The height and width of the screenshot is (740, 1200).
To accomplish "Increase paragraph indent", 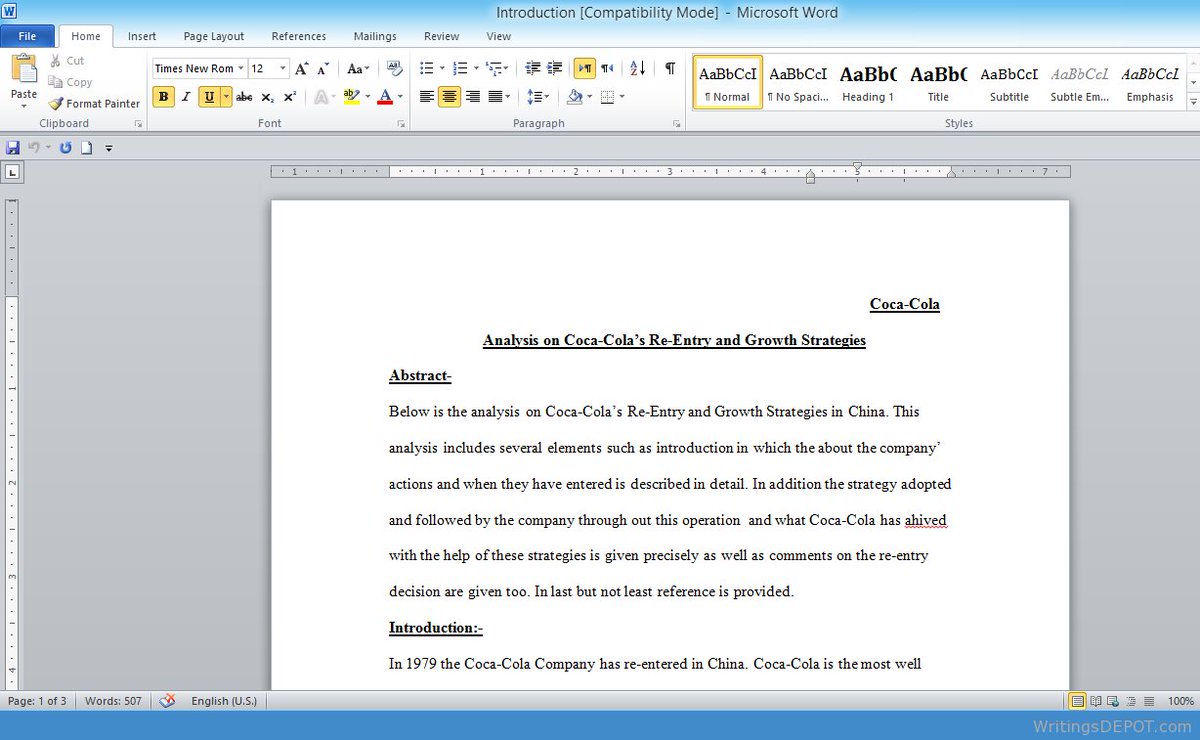I will tap(554, 68).
